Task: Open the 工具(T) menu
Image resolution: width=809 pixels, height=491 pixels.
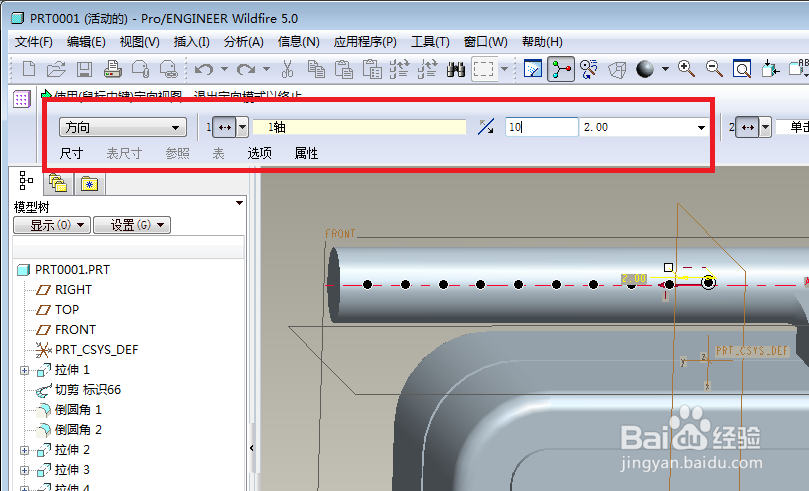Action: [x=430, y=42]
